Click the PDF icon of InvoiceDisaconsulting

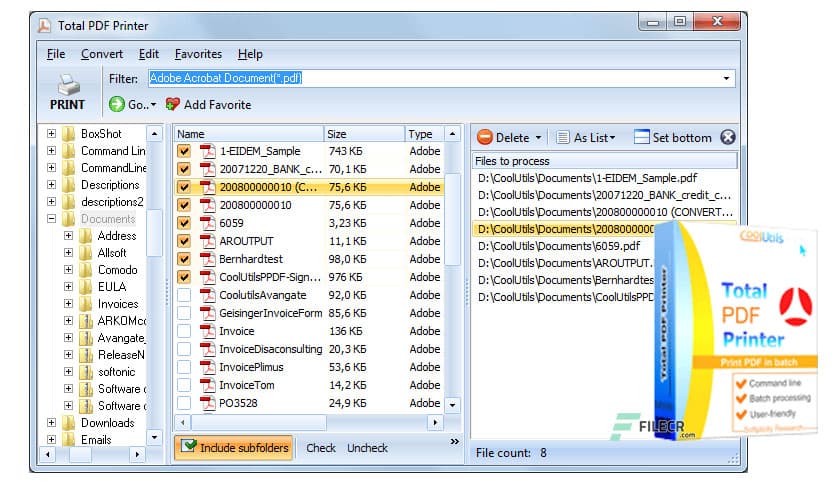207,349
